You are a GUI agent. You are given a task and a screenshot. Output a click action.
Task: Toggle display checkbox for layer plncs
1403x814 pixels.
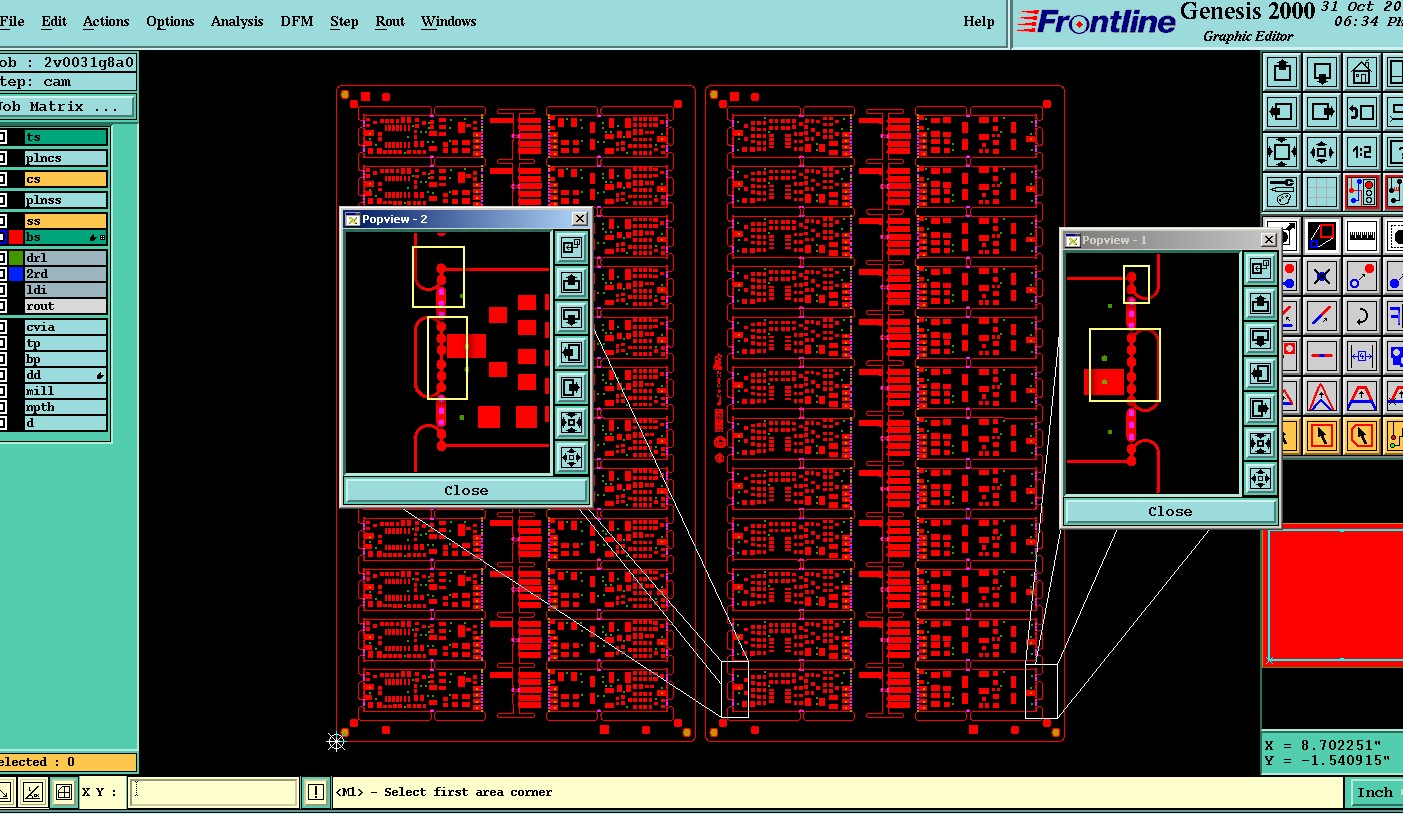[3, 158]
